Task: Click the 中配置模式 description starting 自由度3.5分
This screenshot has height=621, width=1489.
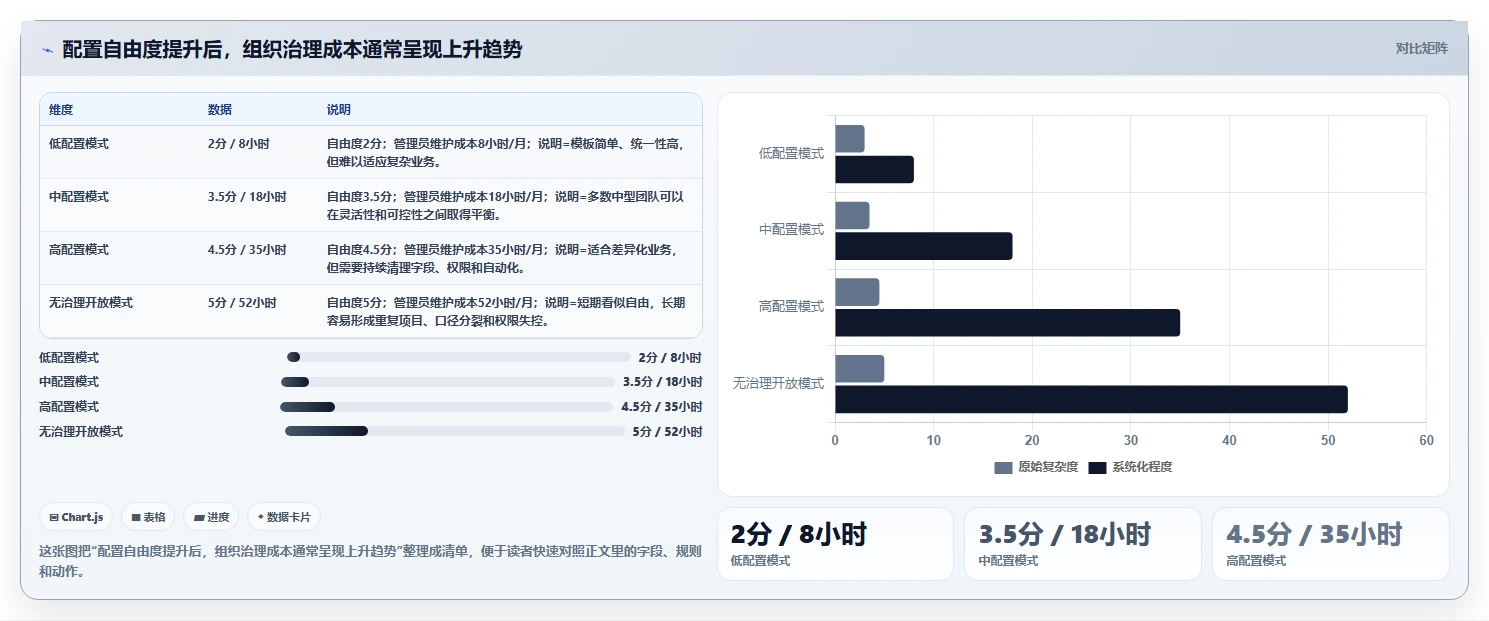Action: (x=506, y=205)
